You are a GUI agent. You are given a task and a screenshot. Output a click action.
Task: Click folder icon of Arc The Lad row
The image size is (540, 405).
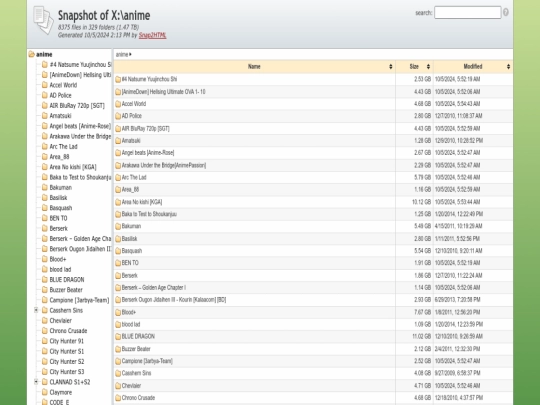118,177
